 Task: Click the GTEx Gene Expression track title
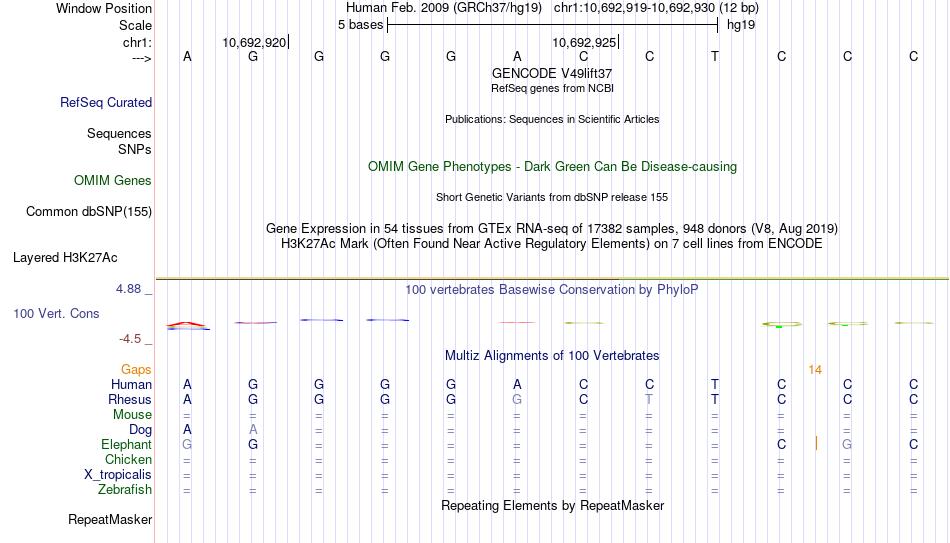552,228
